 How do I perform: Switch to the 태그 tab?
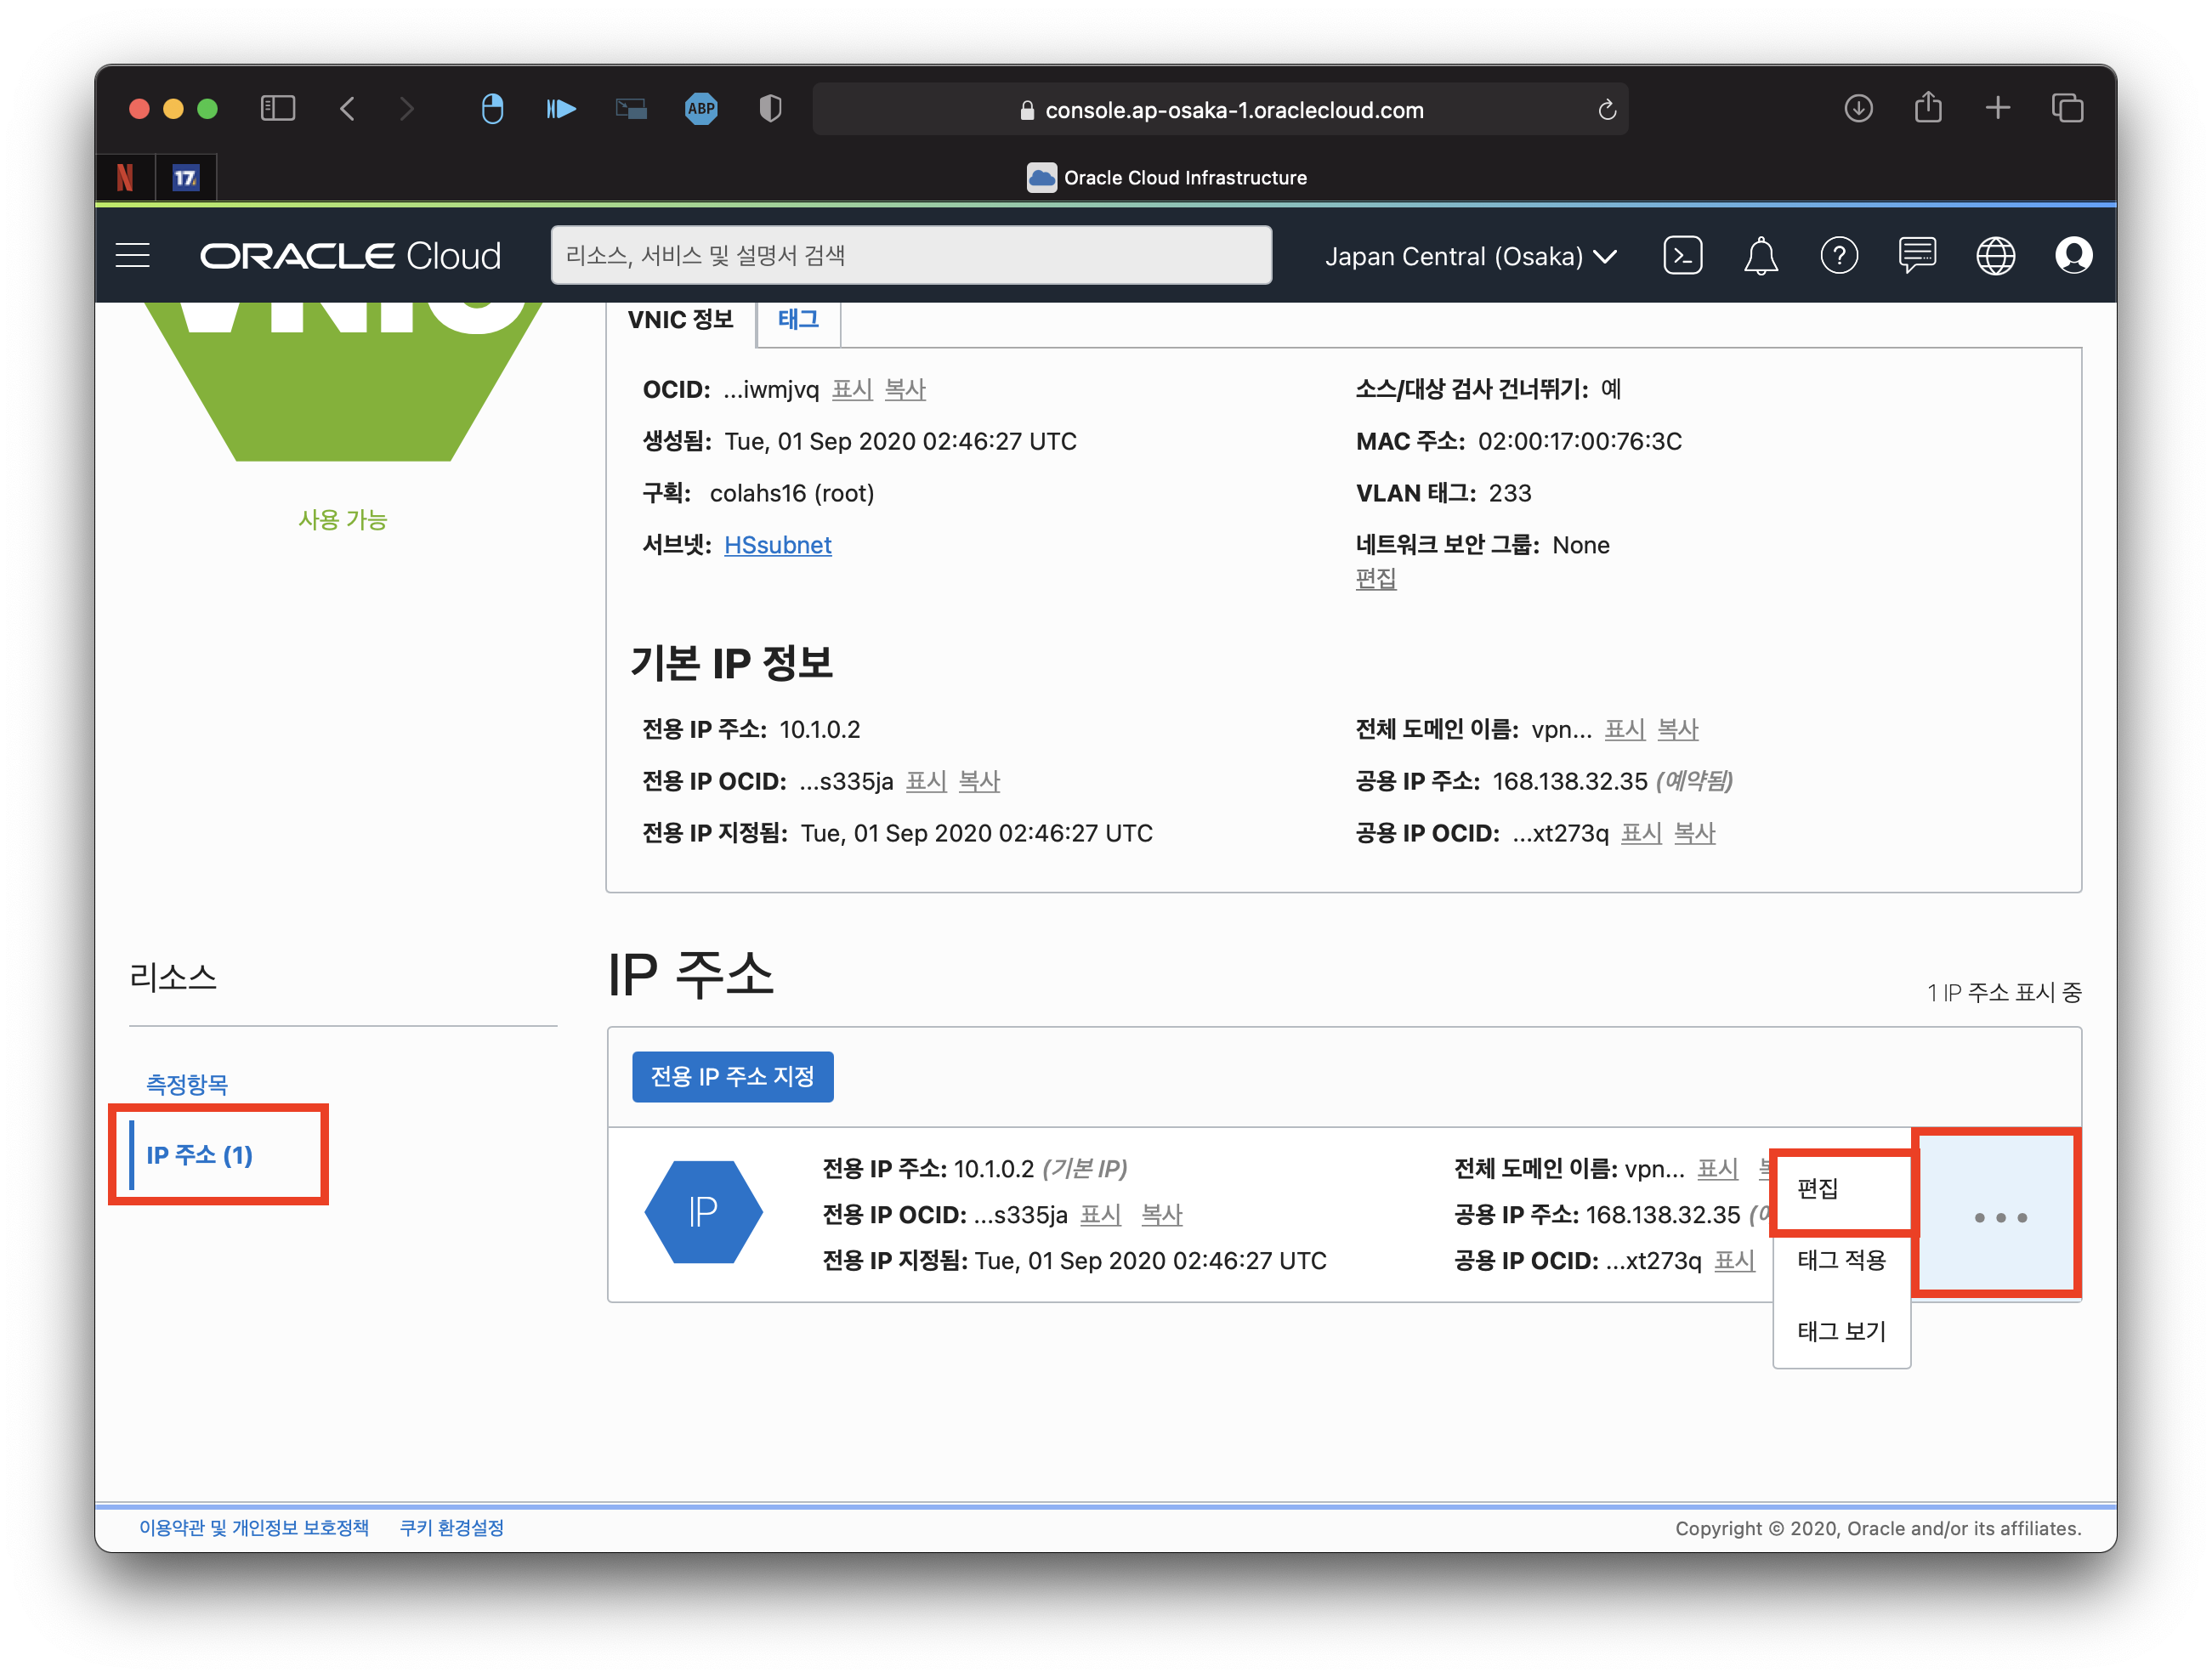pos(798,320)
